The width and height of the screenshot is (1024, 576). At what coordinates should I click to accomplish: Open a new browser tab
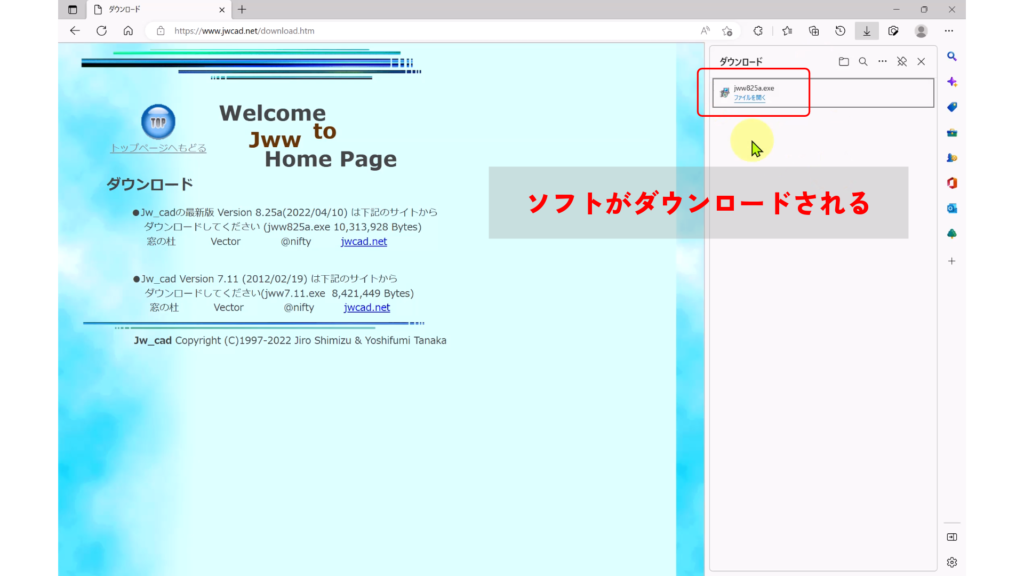click(x=242, y=10)
